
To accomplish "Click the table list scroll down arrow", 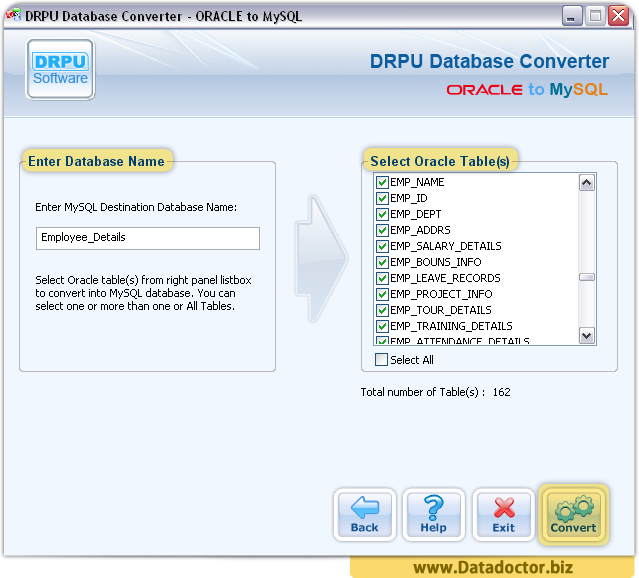I will [x=586, y=336].
